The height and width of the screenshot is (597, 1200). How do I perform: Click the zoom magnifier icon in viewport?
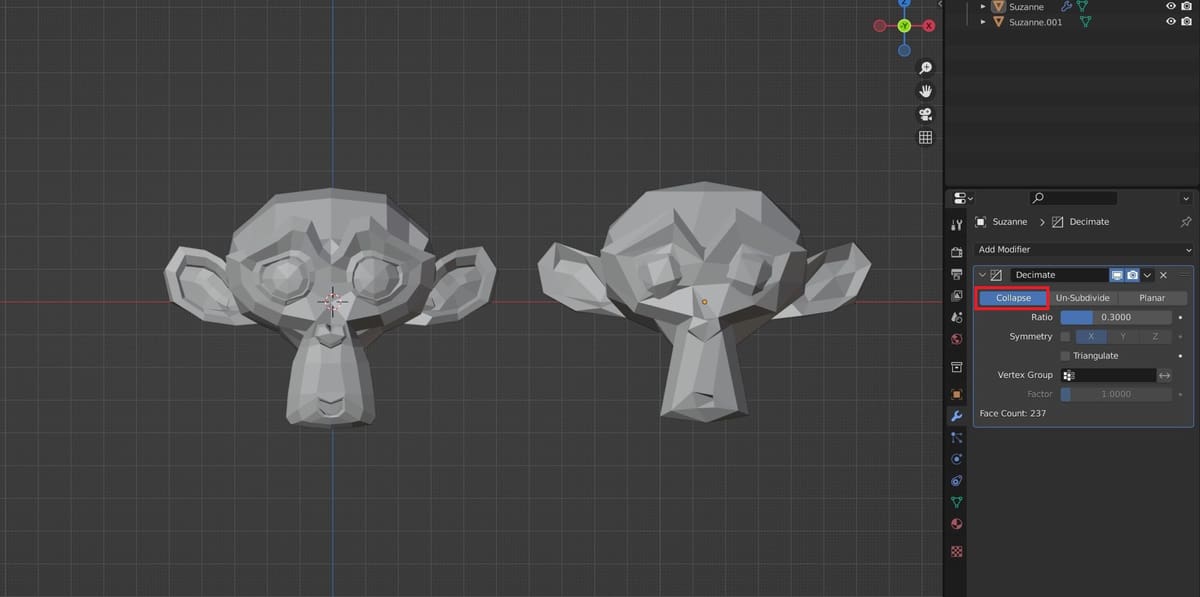click(x=925, y=68)
